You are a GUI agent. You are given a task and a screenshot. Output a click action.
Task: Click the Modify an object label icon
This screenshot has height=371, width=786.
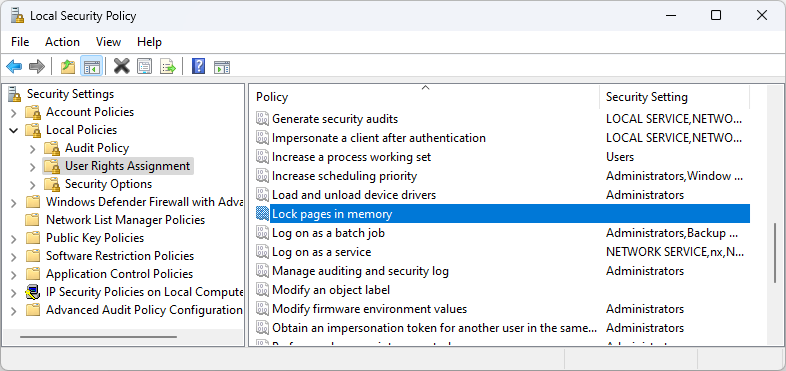263,290
